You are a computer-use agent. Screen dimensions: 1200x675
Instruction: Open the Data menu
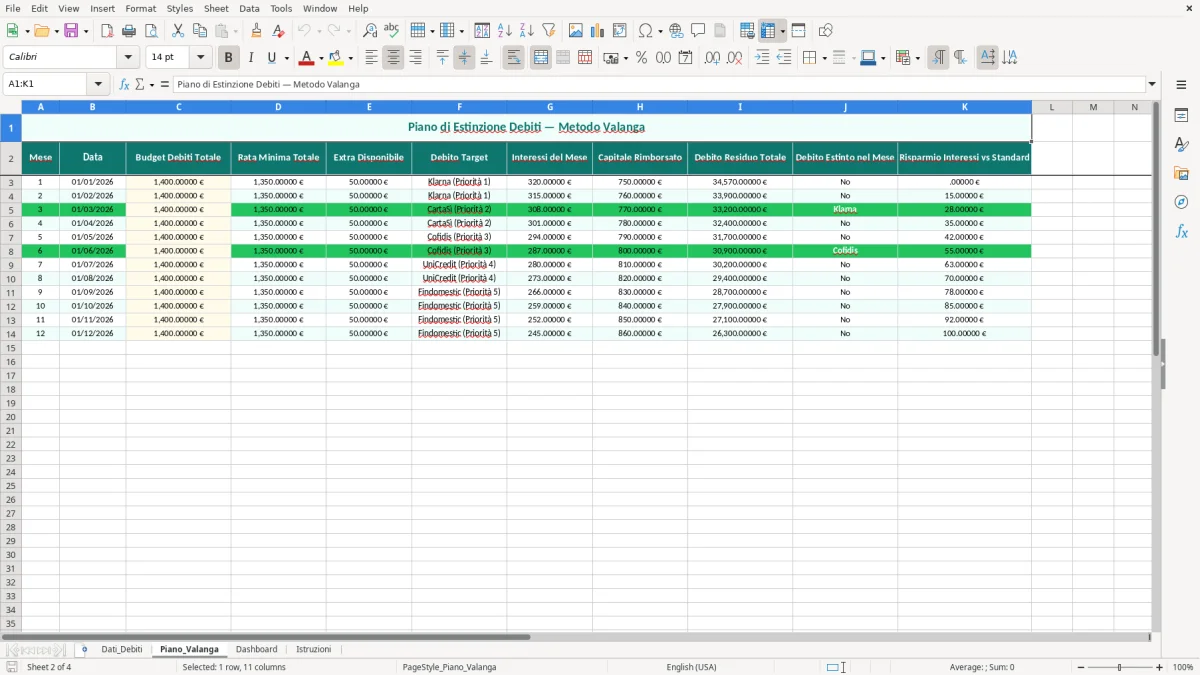pos(249,8)
